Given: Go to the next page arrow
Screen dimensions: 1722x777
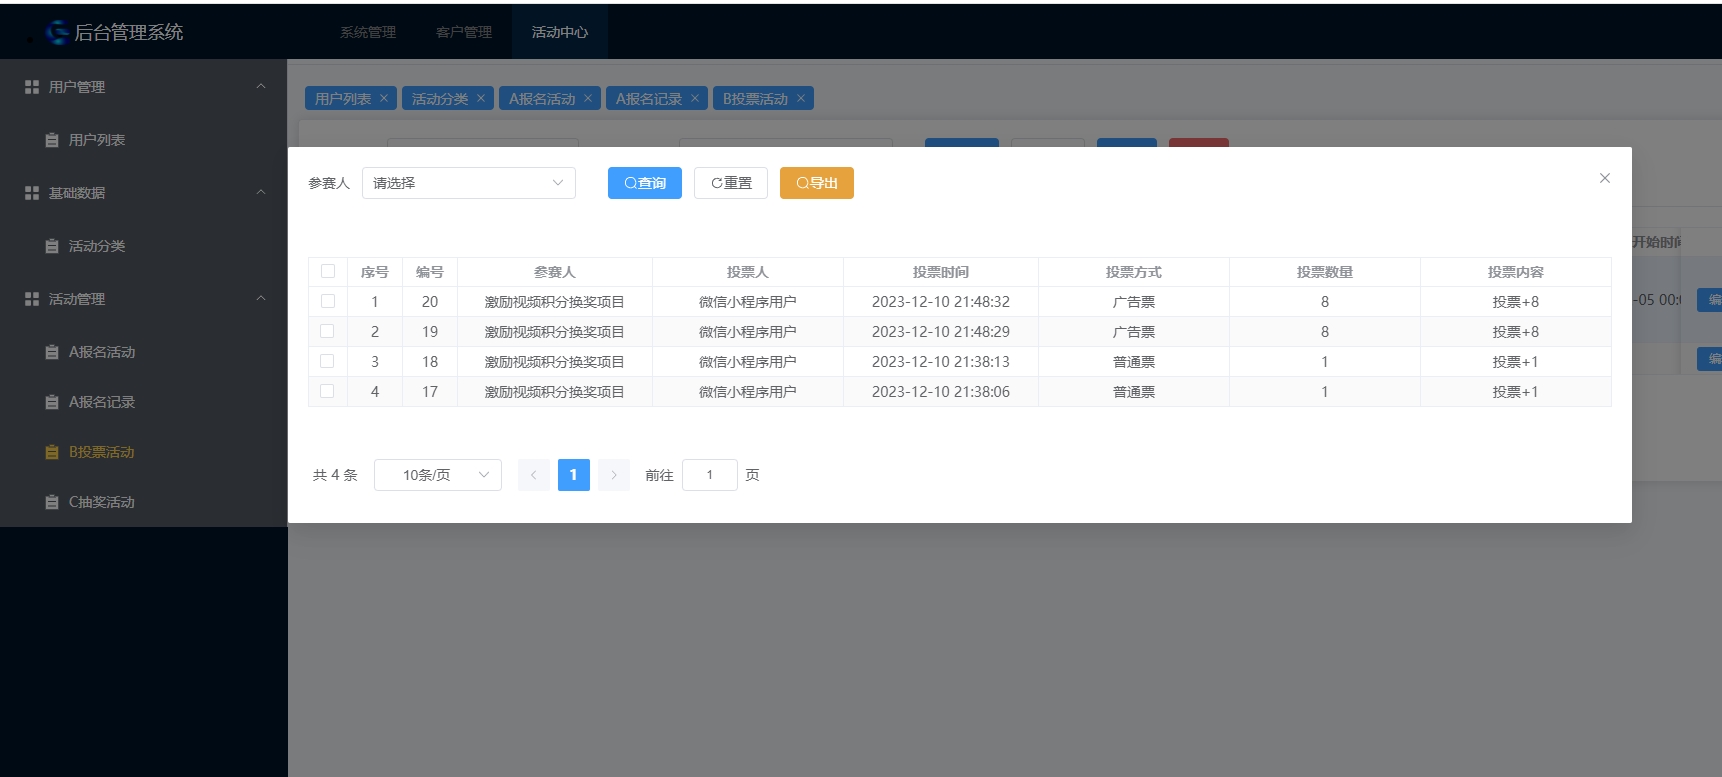Looking at the screenshot, I should (614, 475).
